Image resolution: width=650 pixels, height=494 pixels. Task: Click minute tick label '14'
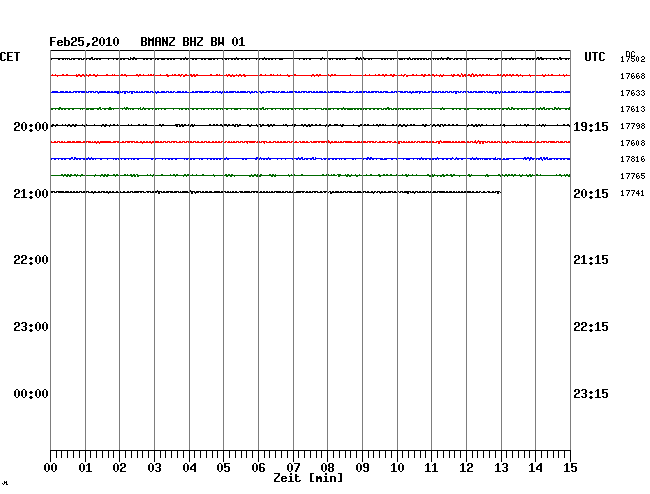536,468
